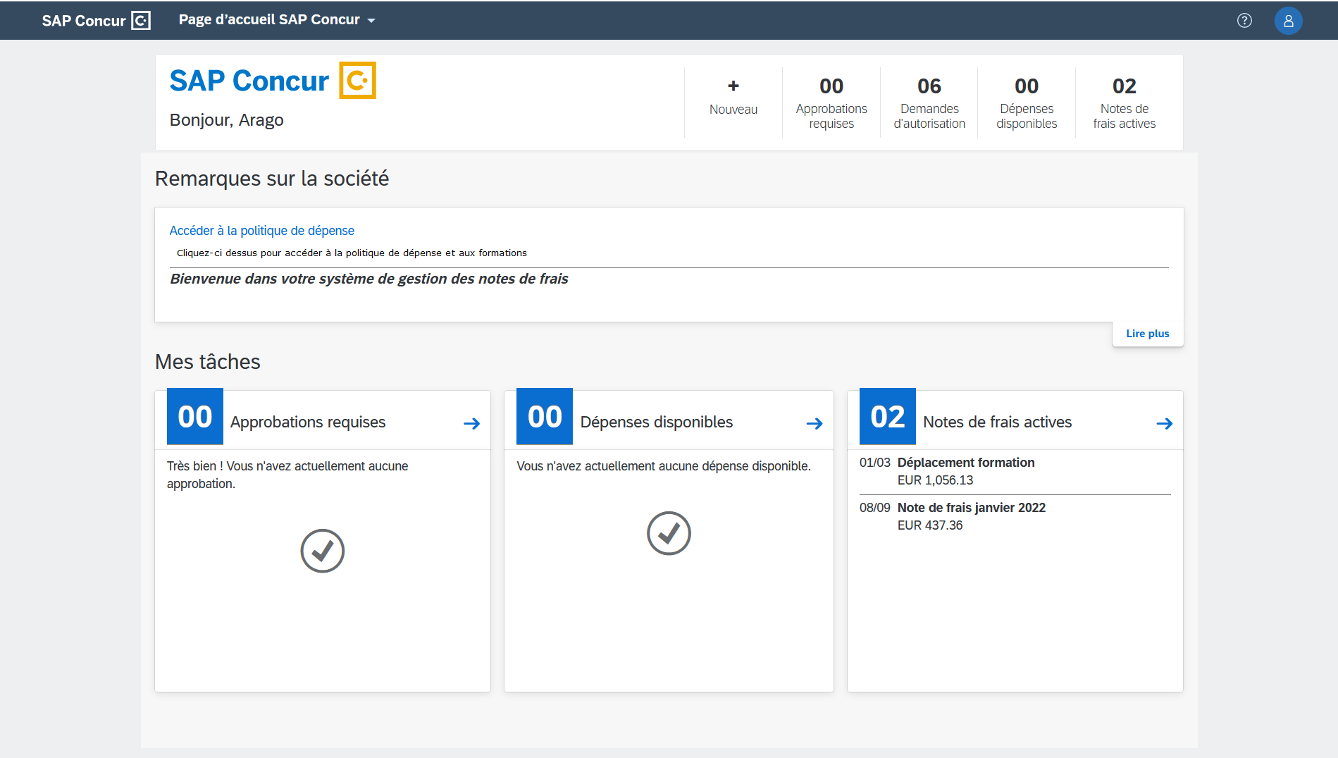Click the Bonjour, Arago greeting
This screenshot has height=758, width=1338.
pos(227,120)
